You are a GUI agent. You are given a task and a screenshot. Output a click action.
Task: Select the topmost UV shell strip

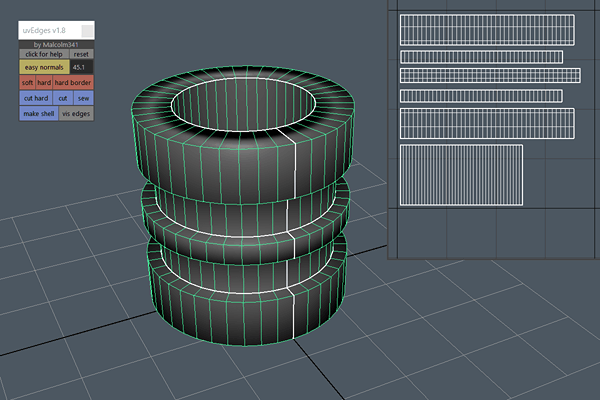(481, 27)
